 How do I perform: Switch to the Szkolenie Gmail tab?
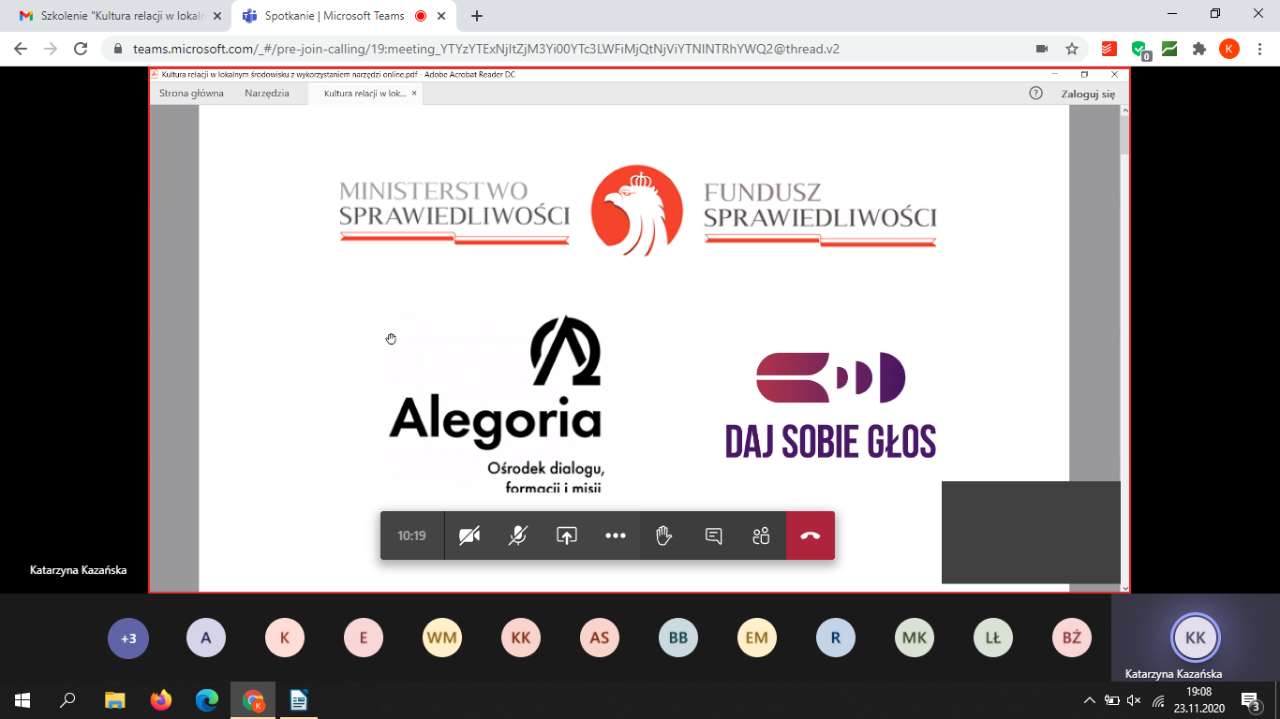[x=115, y=16]
